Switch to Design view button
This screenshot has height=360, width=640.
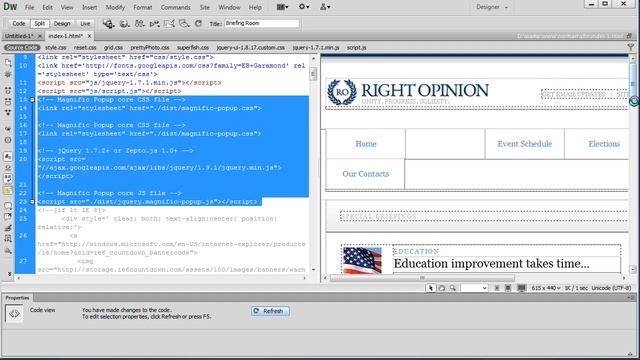point(62,24)
